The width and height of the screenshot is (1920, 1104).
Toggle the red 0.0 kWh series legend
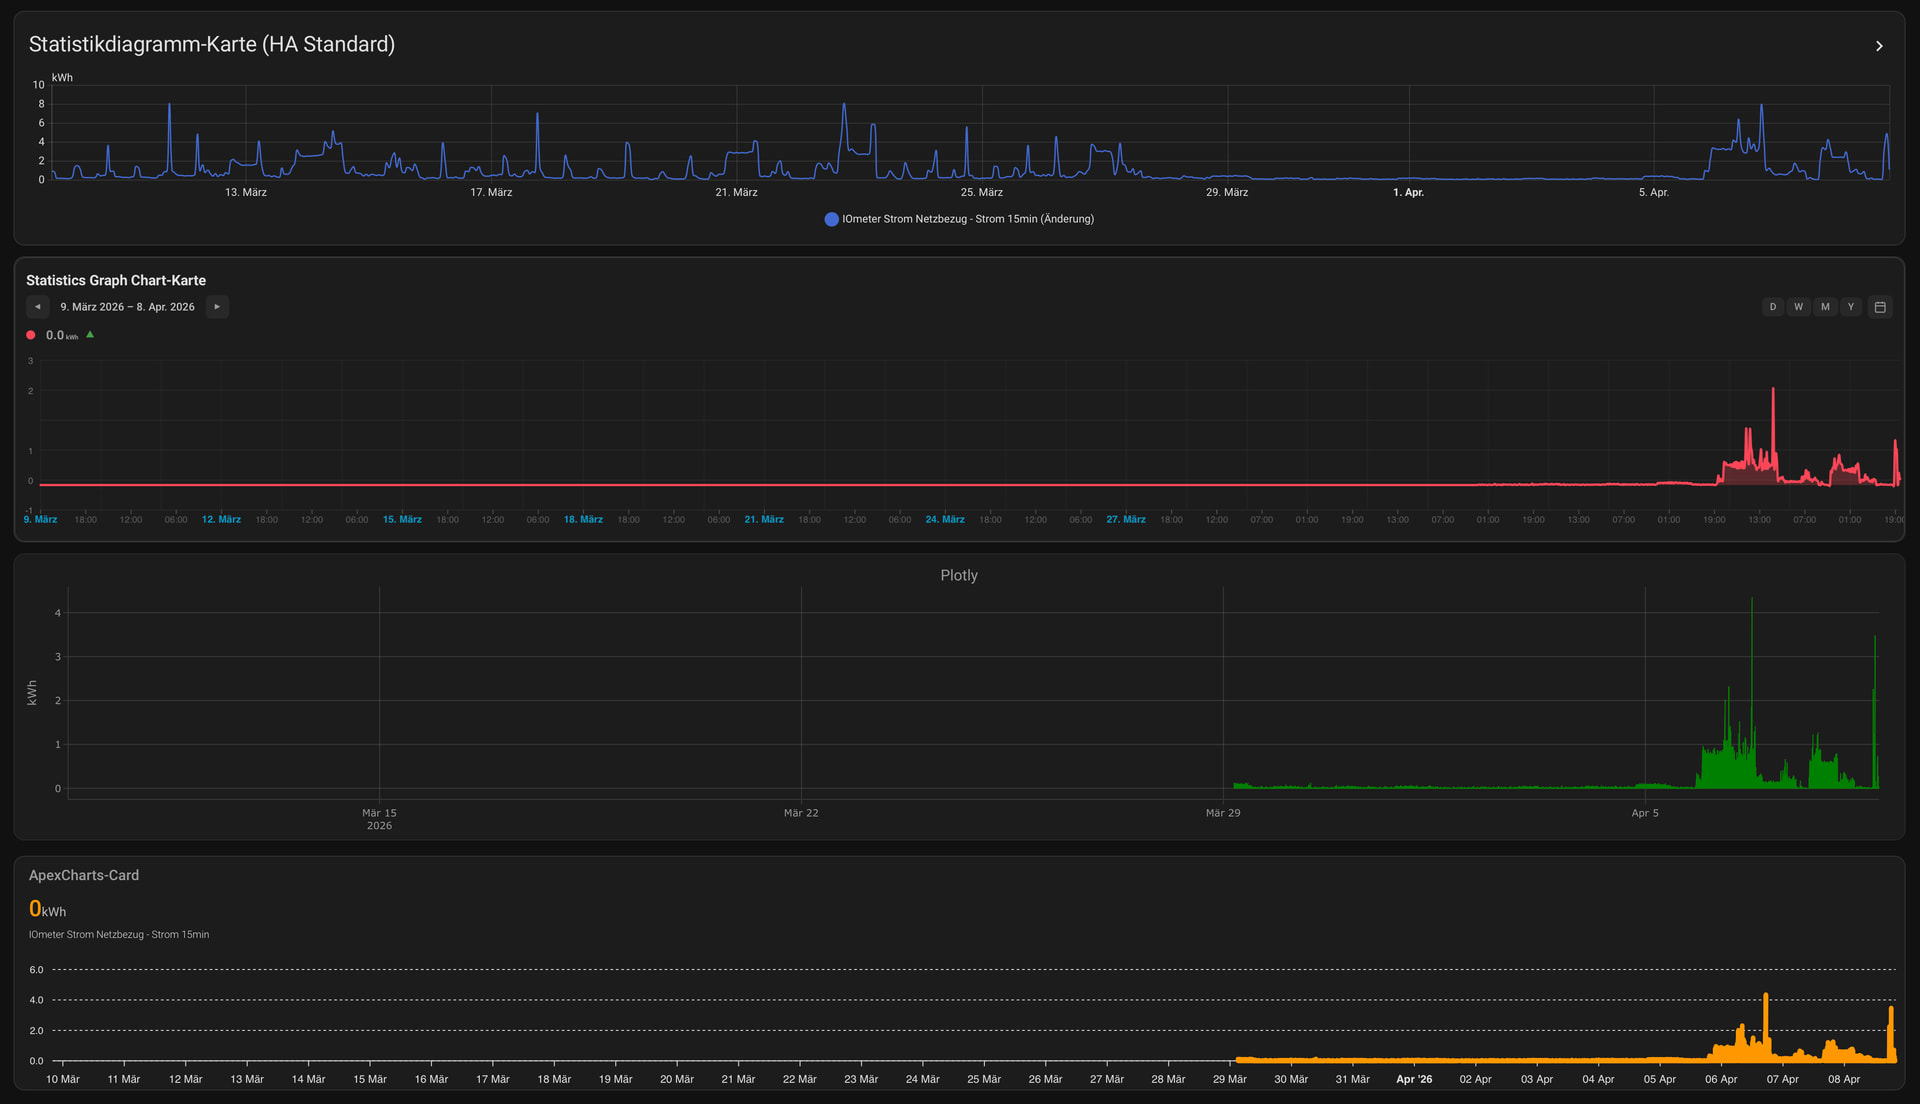click(x=55, y=336)
